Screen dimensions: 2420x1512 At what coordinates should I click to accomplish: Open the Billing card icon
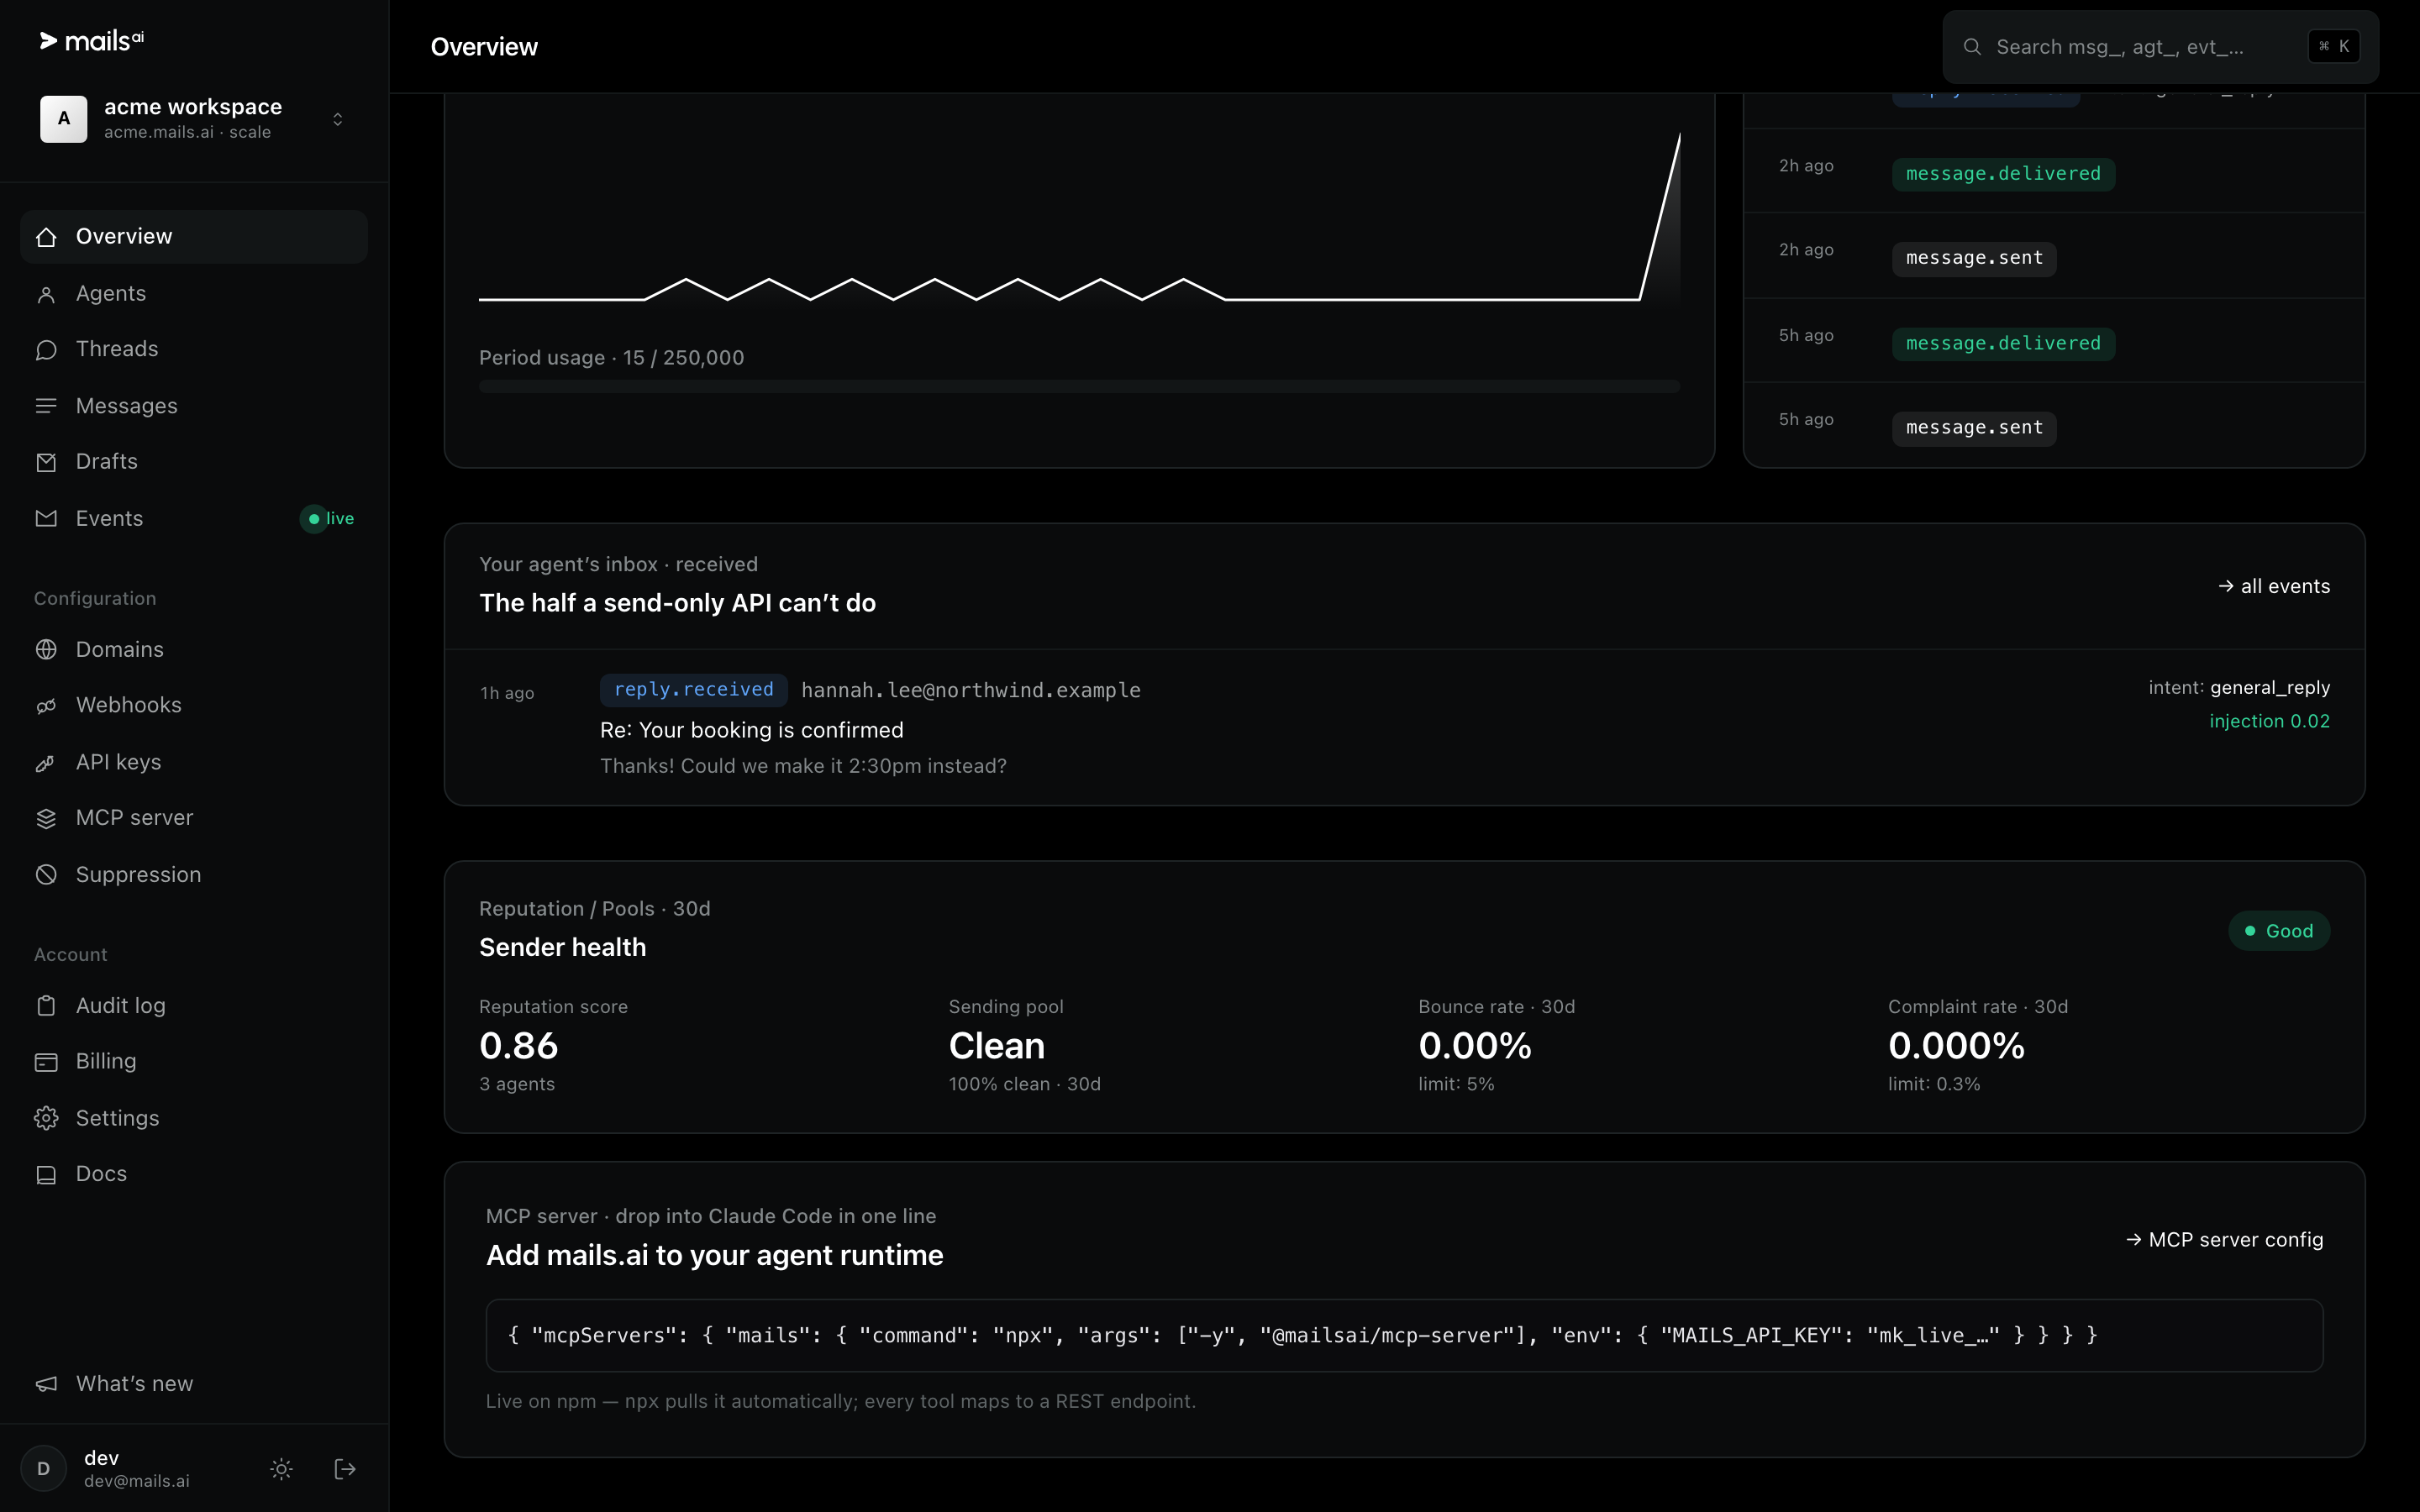[x=46, y=1062]
